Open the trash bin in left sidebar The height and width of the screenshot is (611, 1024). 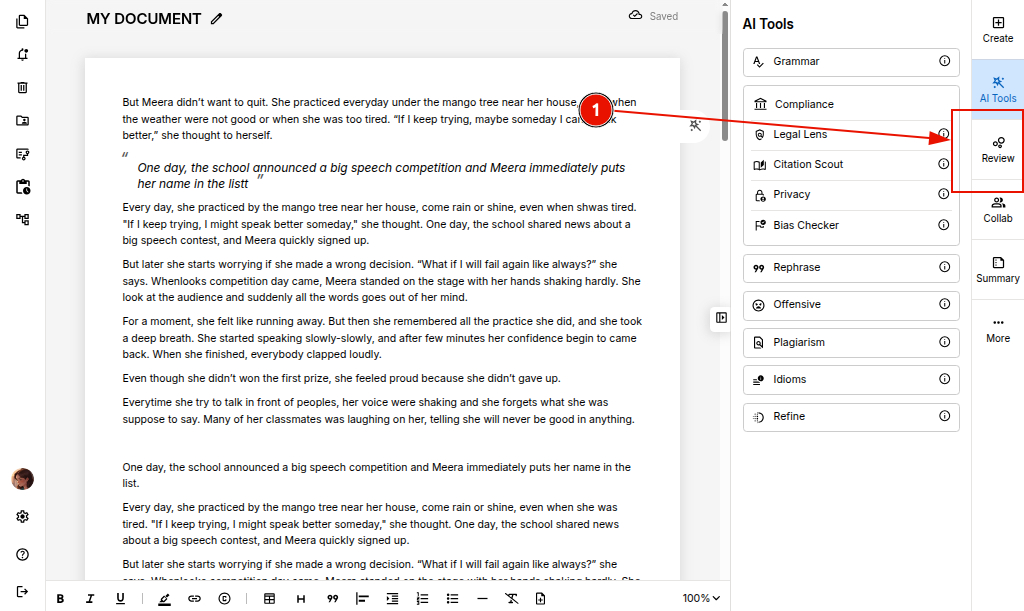(x=22, y=87)
